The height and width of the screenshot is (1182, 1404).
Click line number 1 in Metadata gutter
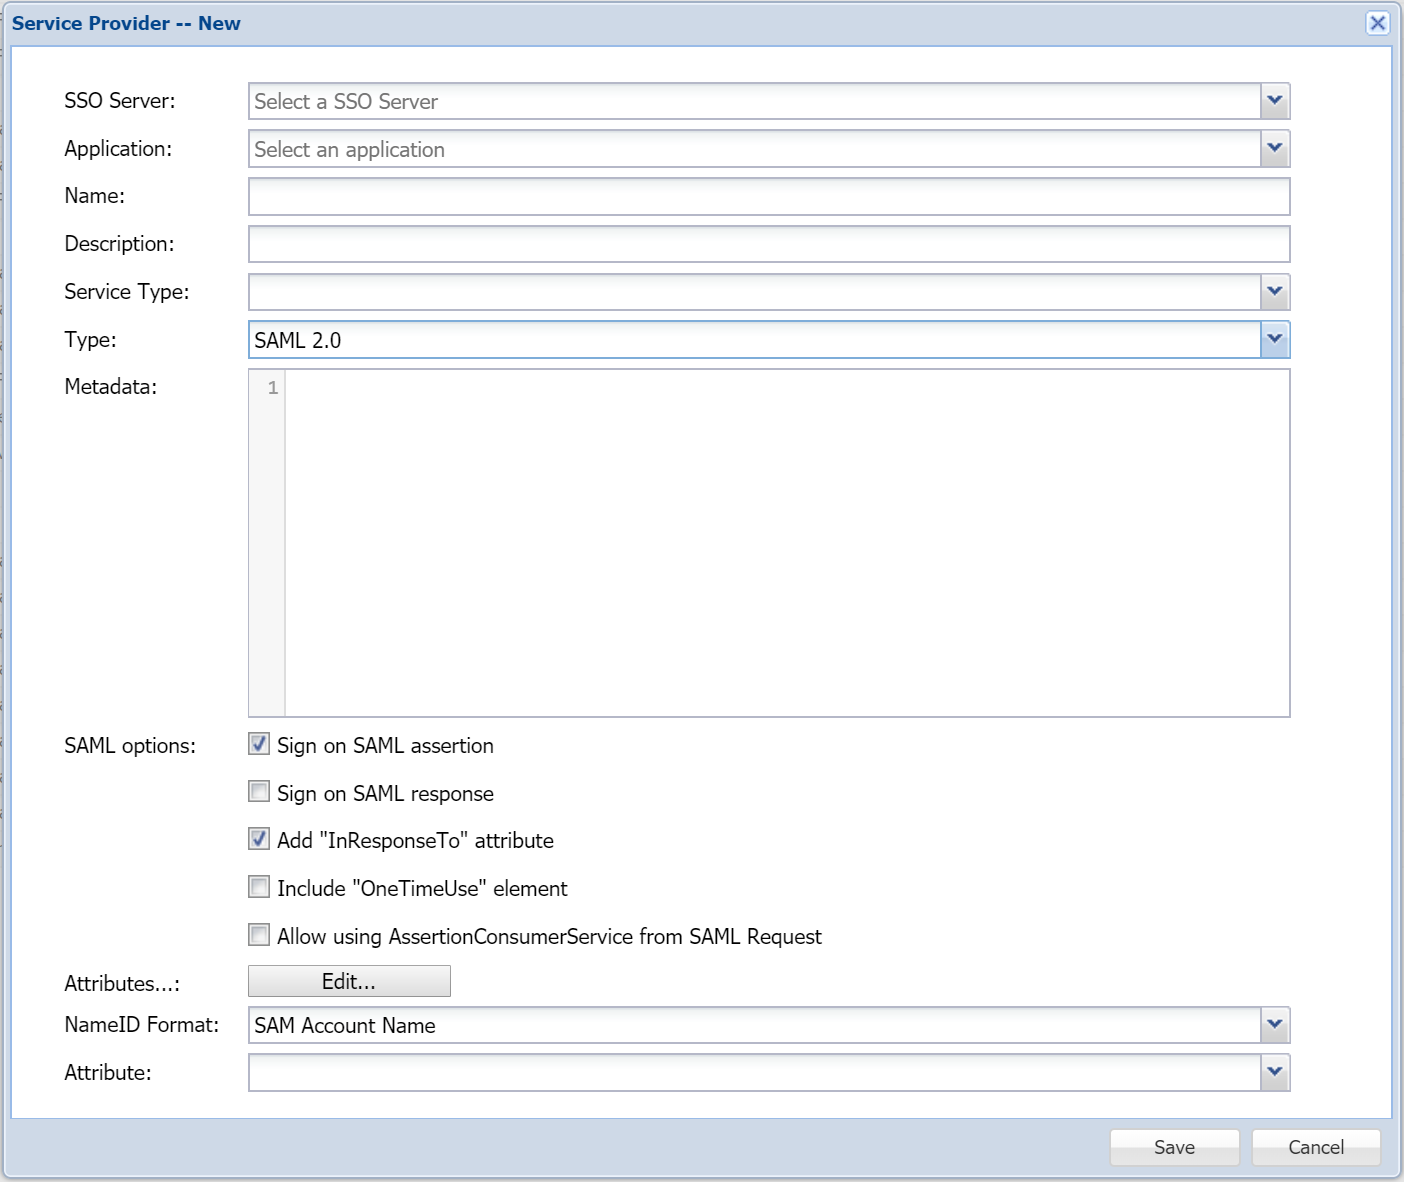(272, 388)
